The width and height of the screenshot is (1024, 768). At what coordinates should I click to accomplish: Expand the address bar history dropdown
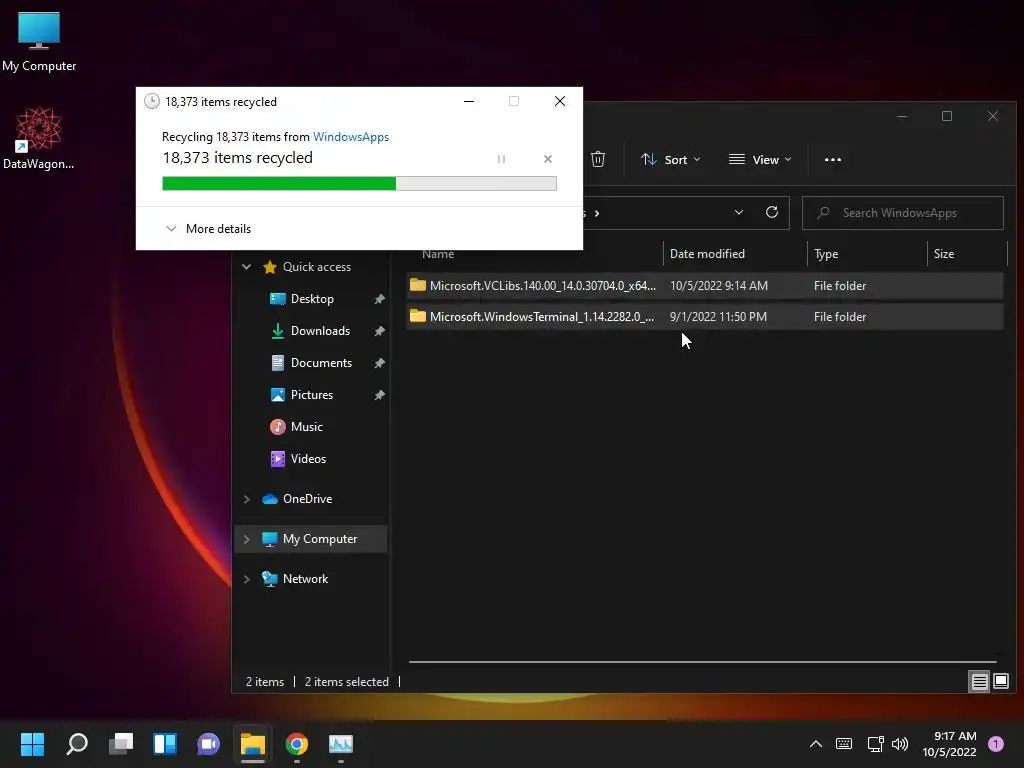[739, 212]
